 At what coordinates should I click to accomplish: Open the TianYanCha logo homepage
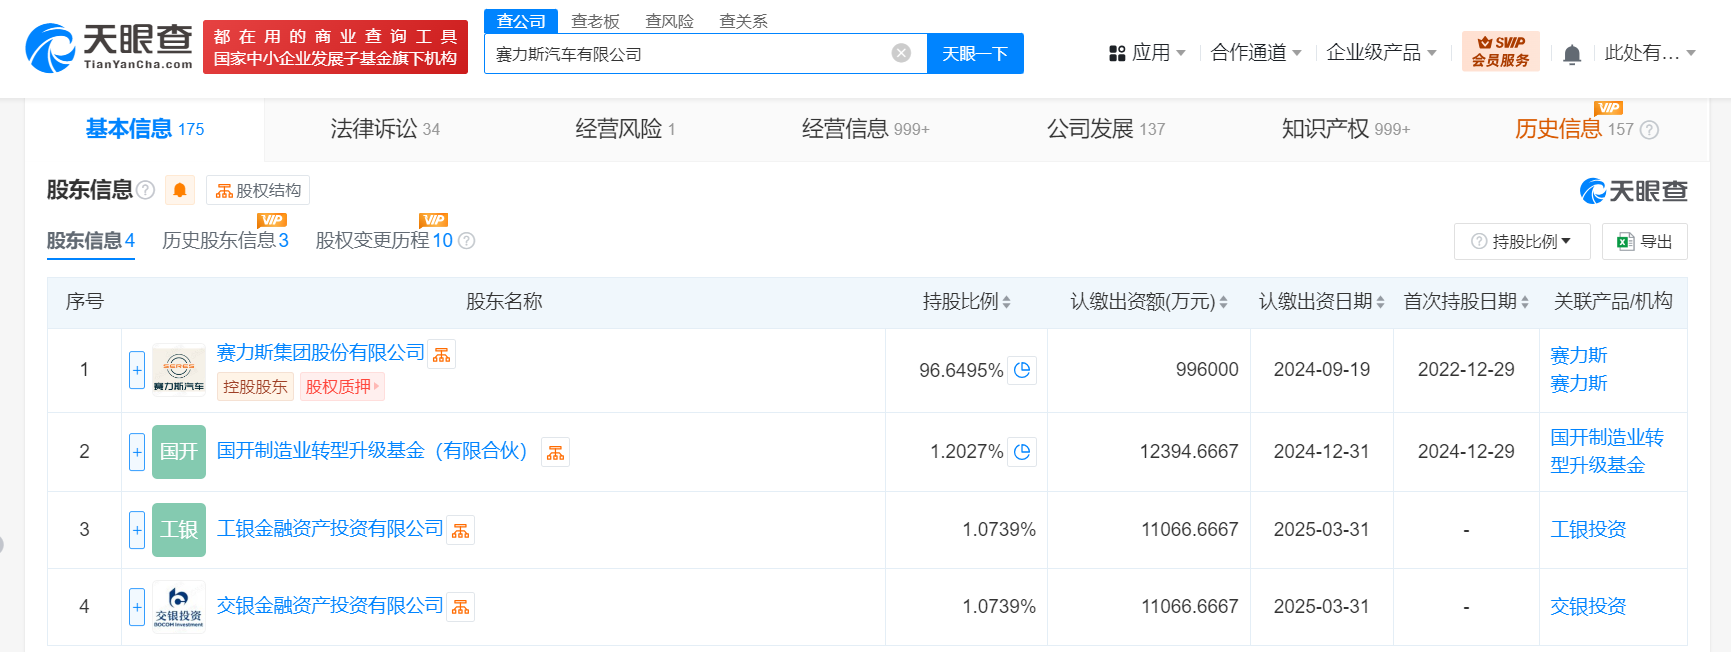point(109,47)
